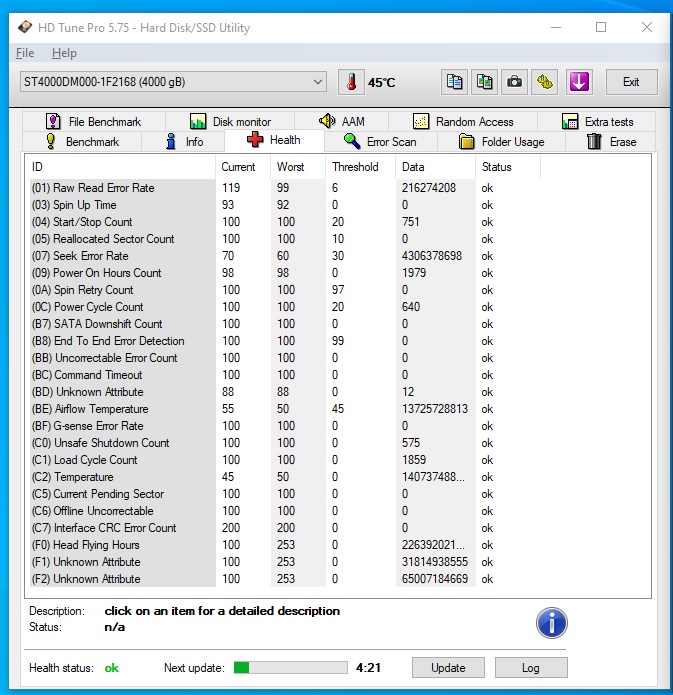This screenshot has height=695, width=673.
Task: Go to the Erase tab
Action: coord(611,142)
